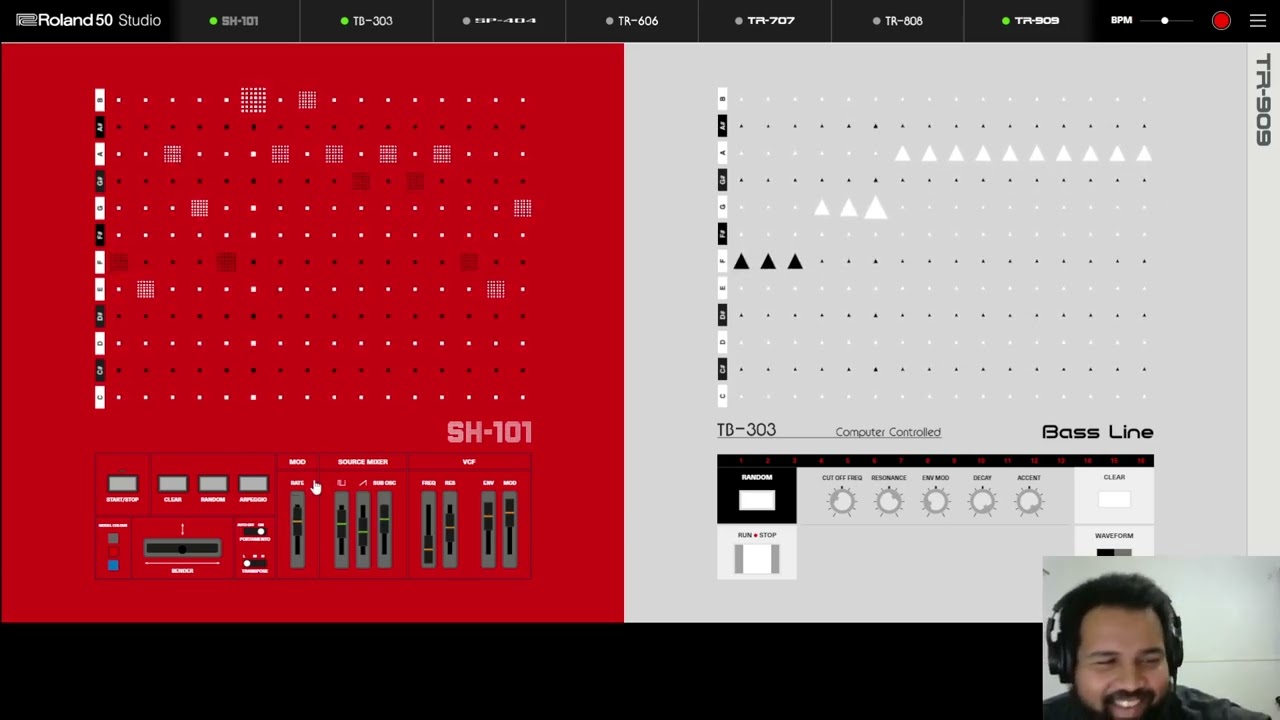Click the SH-101 logo text

489,432
